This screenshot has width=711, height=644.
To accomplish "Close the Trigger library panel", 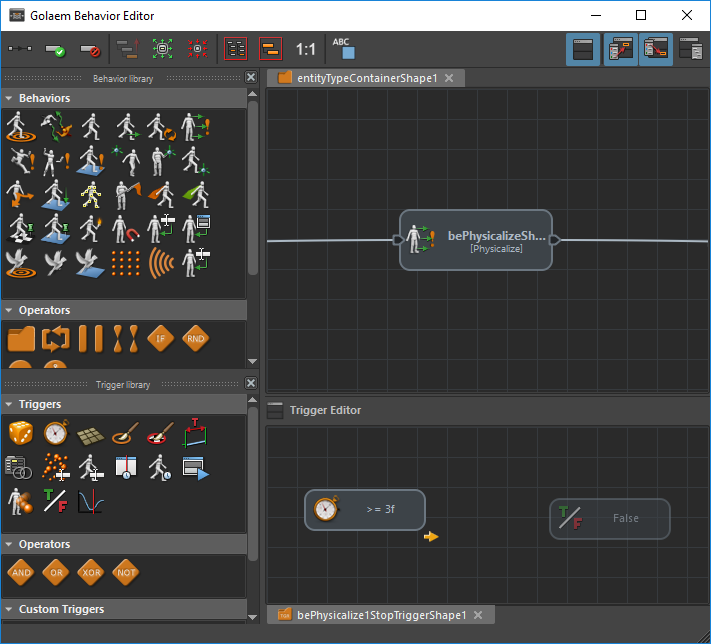I will (251, 383).
